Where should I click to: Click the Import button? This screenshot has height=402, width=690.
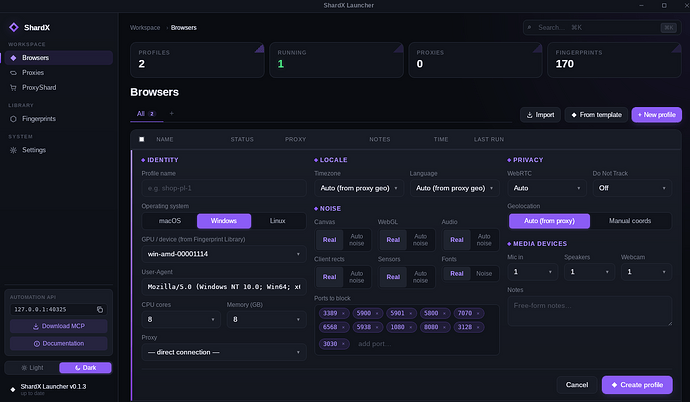[540, 115]
